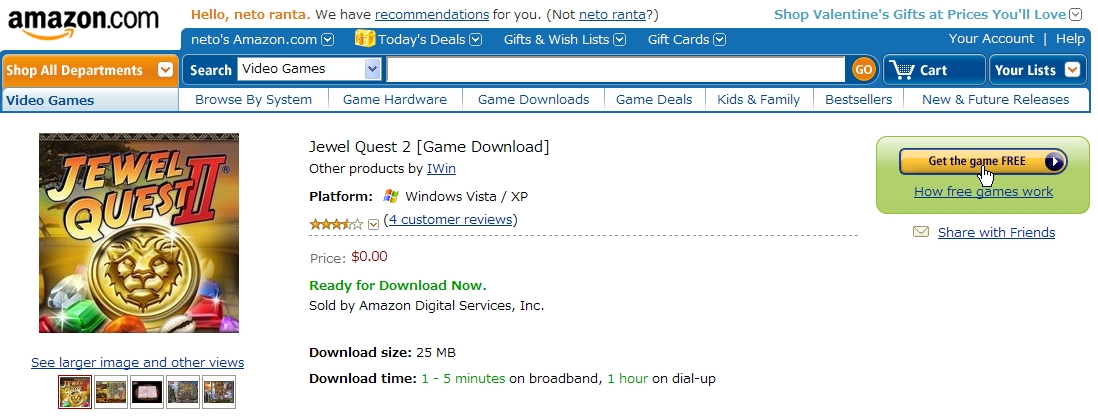Click the Amazon.com logo
1098x419 pixels.
pos(83,25)
